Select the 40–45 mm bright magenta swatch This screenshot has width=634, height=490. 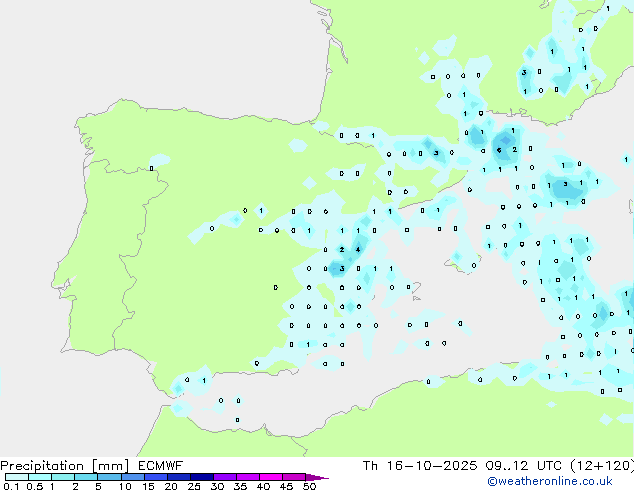[271, 477]
